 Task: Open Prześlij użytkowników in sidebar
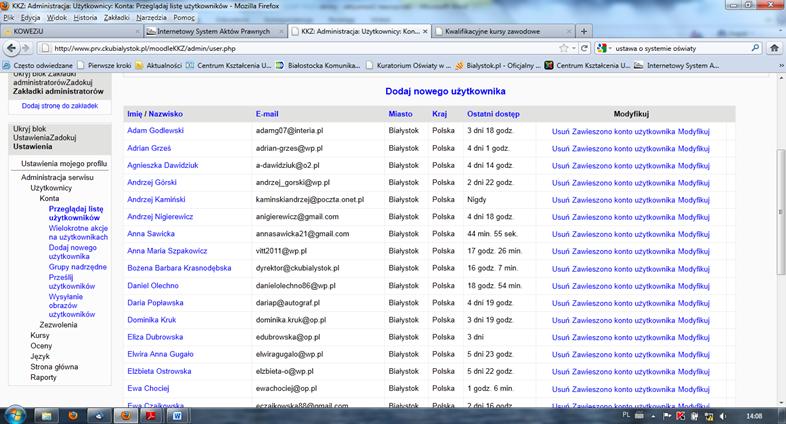point(72,282)
